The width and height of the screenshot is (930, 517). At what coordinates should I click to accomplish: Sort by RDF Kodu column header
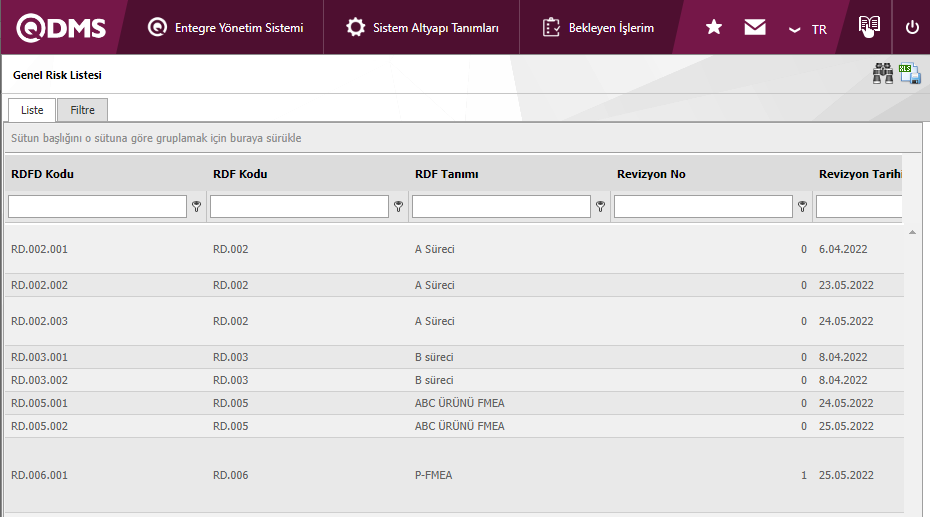tap(240, 174)
